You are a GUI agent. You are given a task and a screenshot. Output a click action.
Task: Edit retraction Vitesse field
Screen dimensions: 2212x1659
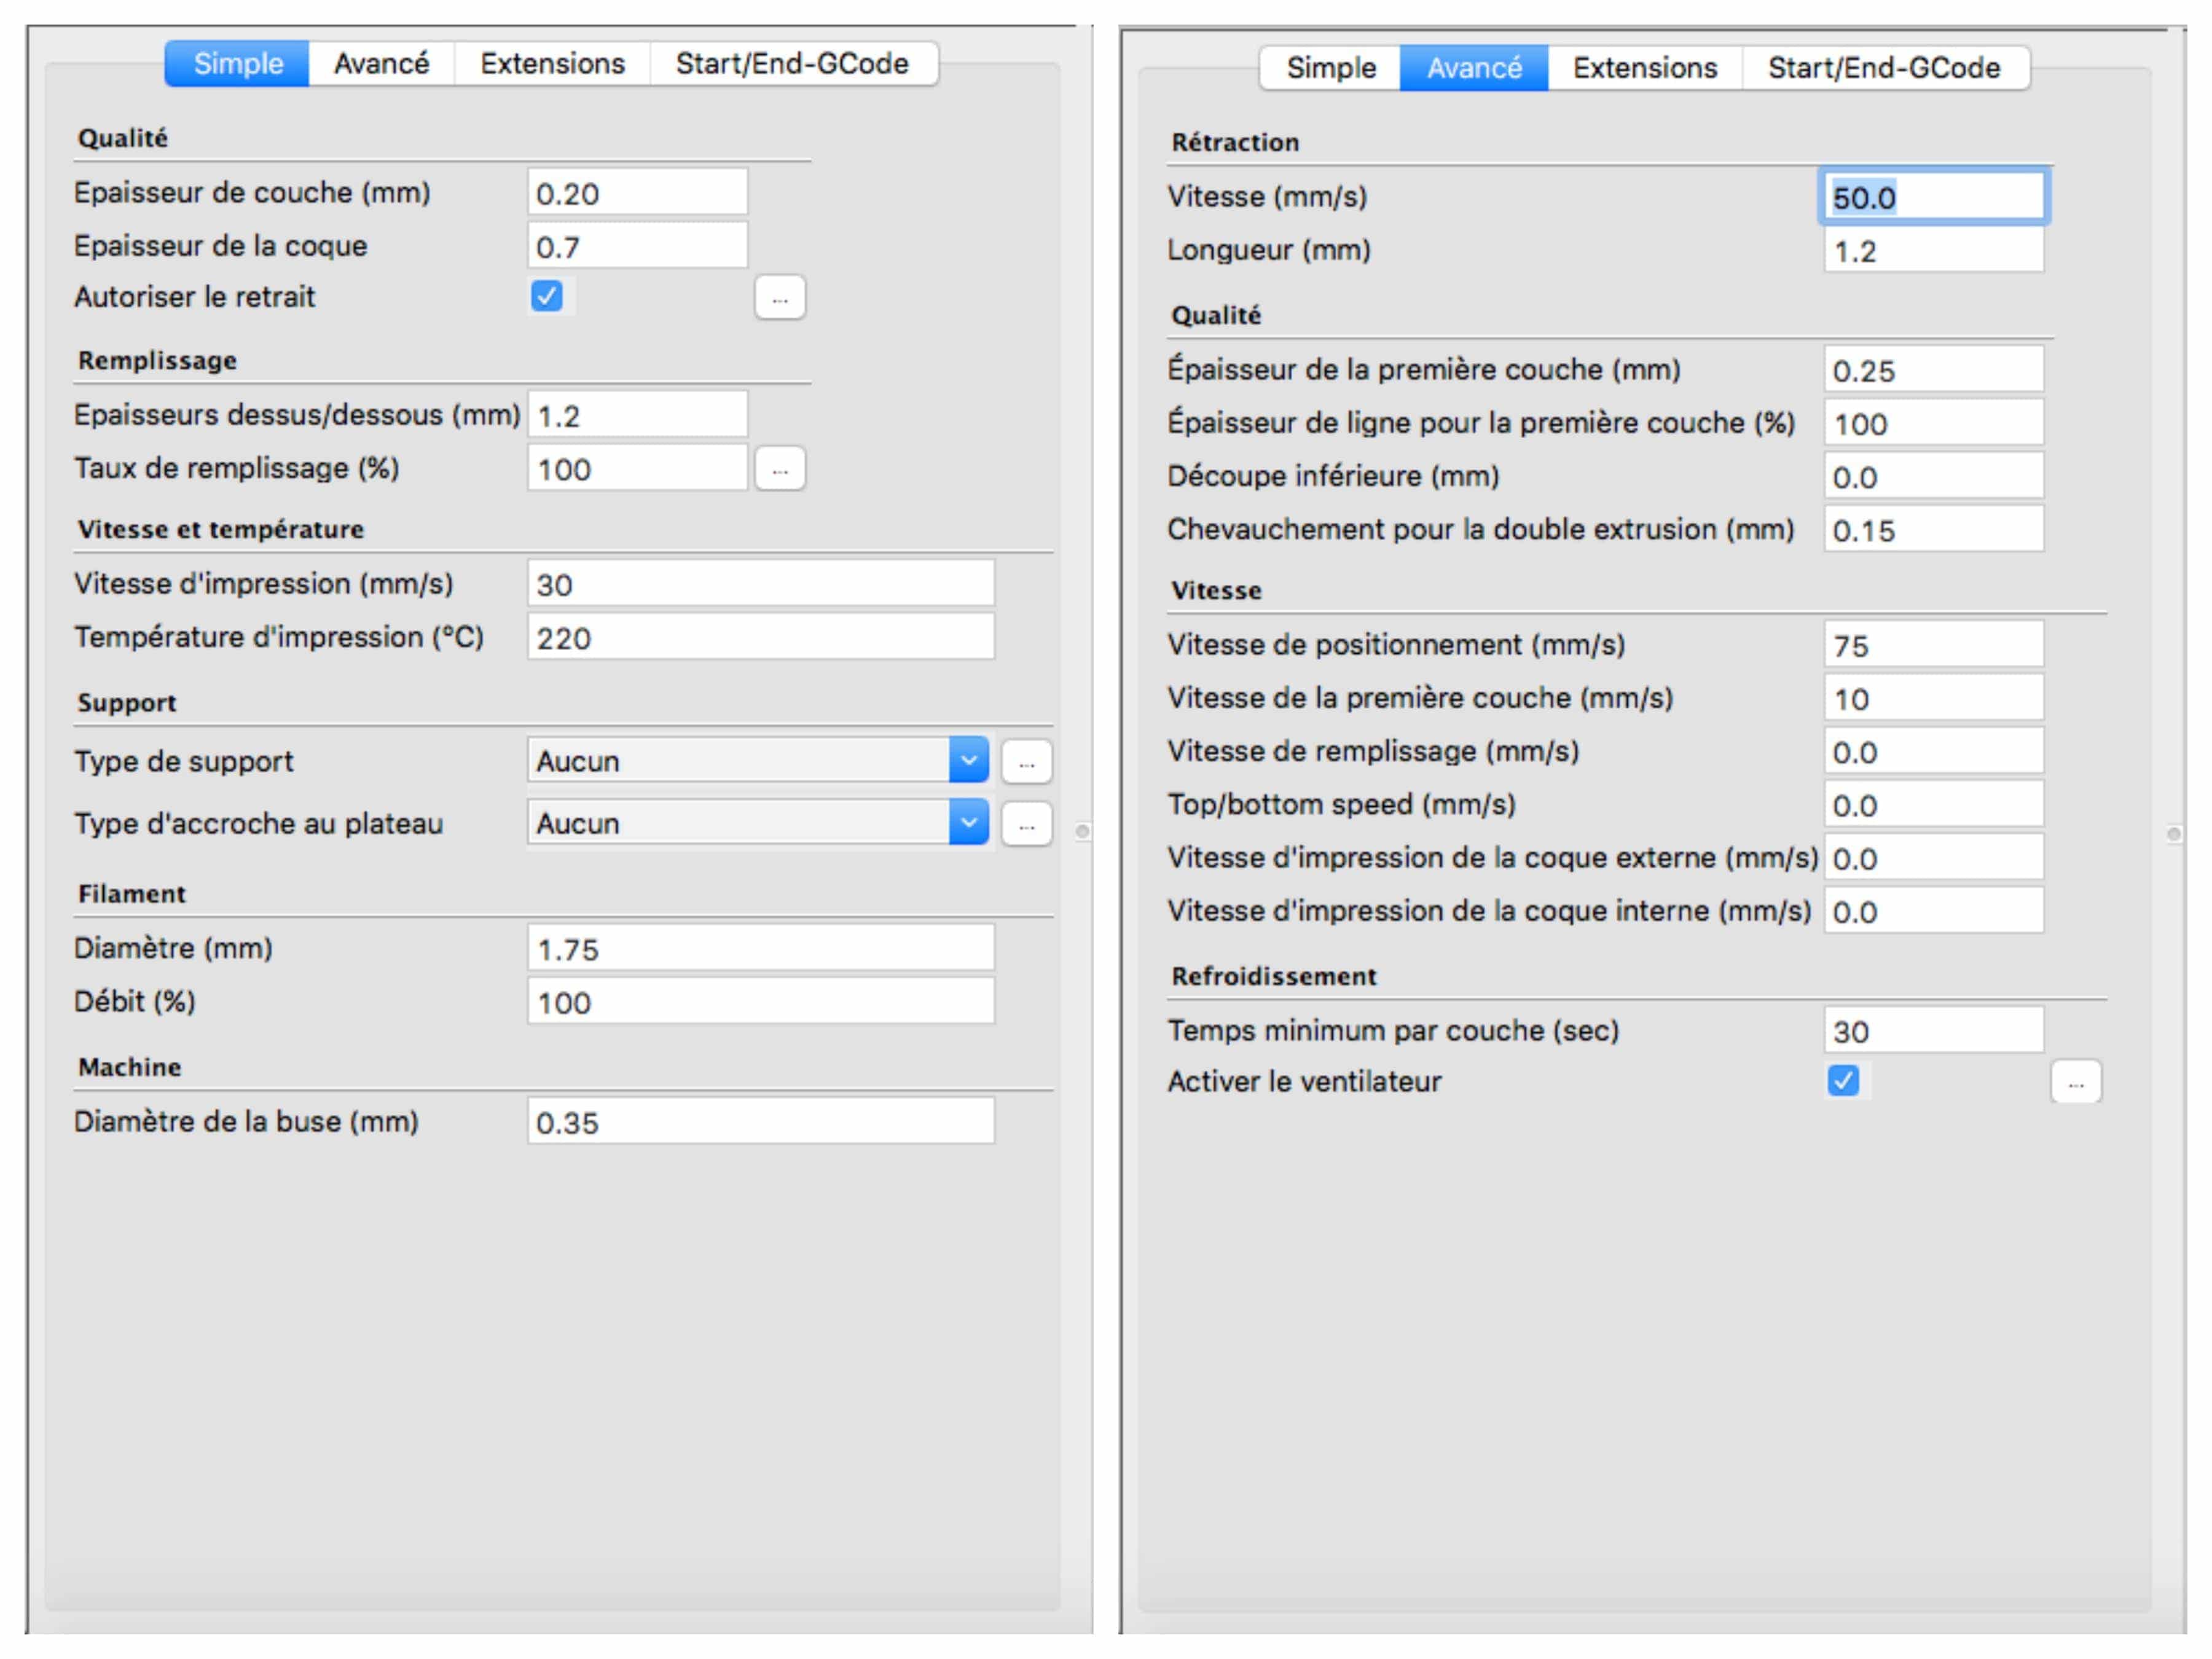(x=1934, y=196)
